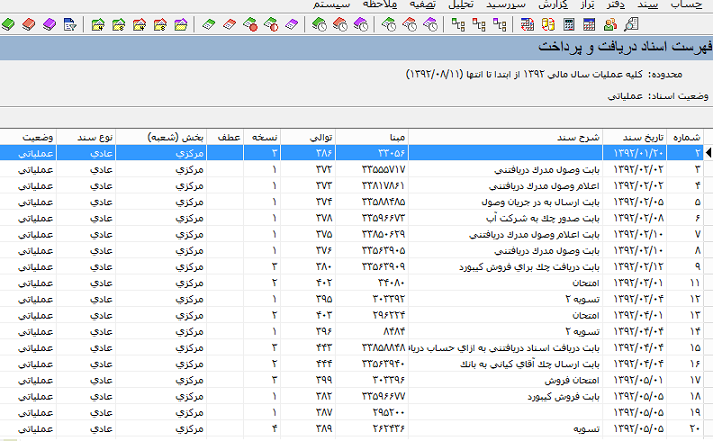This screenshot has height=441, width=713.
Task: Click the وضعیت column header
Action: click(37, 136)
